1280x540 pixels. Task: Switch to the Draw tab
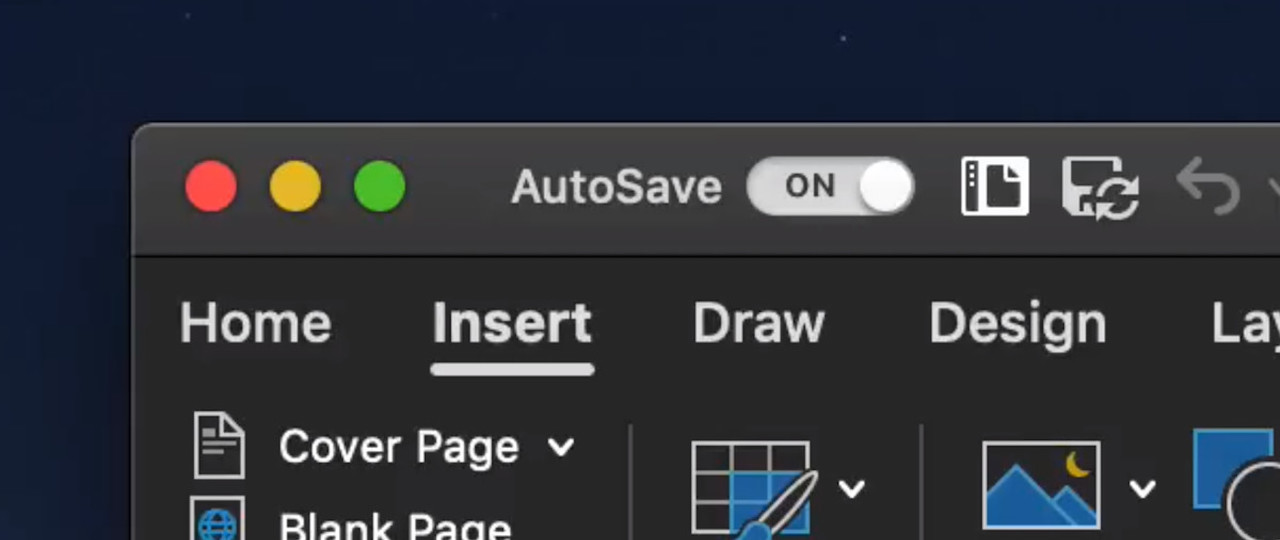(759, 324)
